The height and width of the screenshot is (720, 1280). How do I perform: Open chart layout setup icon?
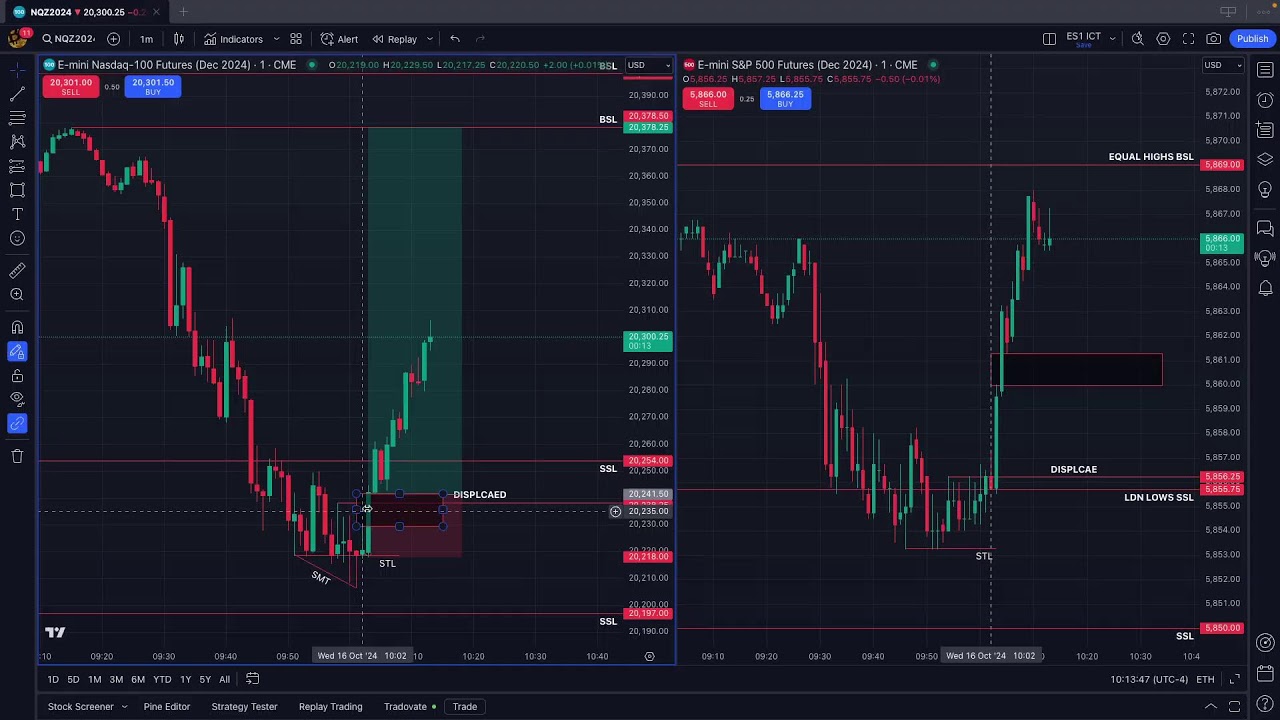coord(1049,39)
